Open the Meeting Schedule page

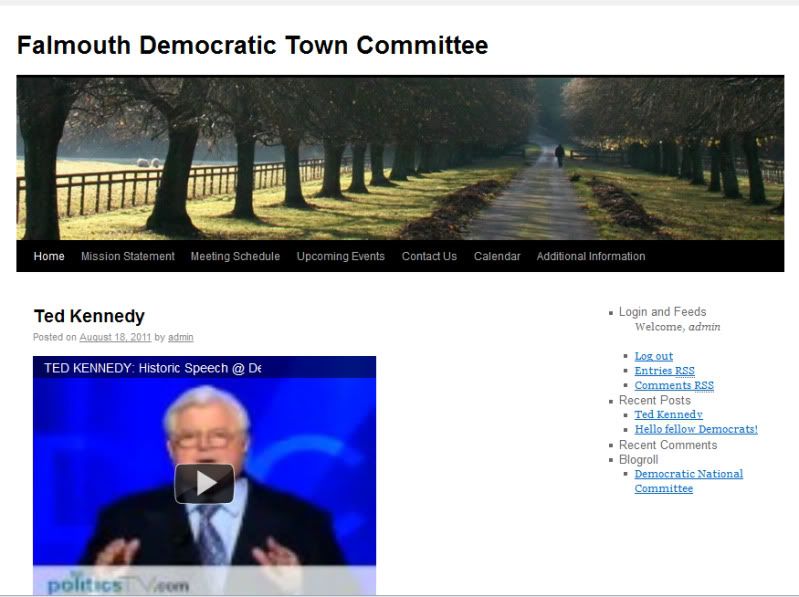[x=235, y=257]
